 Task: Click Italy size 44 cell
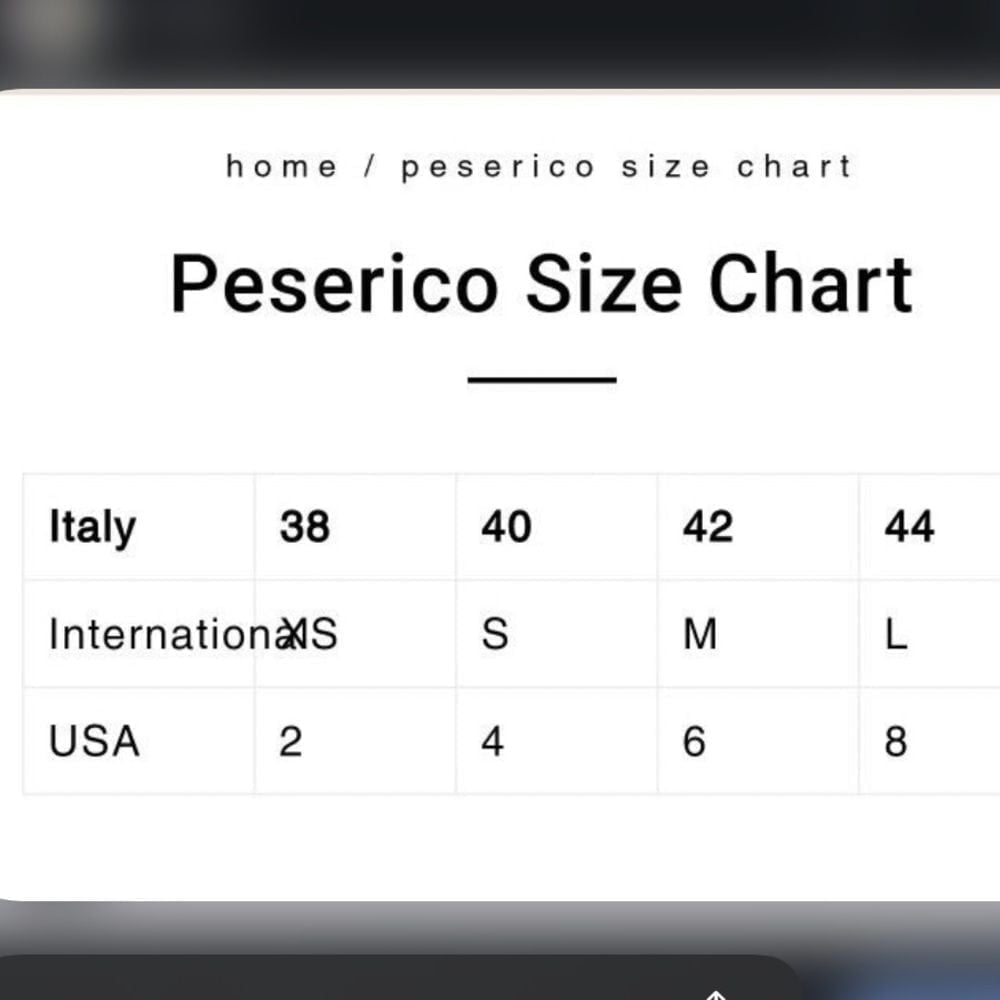click(x=930, y=527)
